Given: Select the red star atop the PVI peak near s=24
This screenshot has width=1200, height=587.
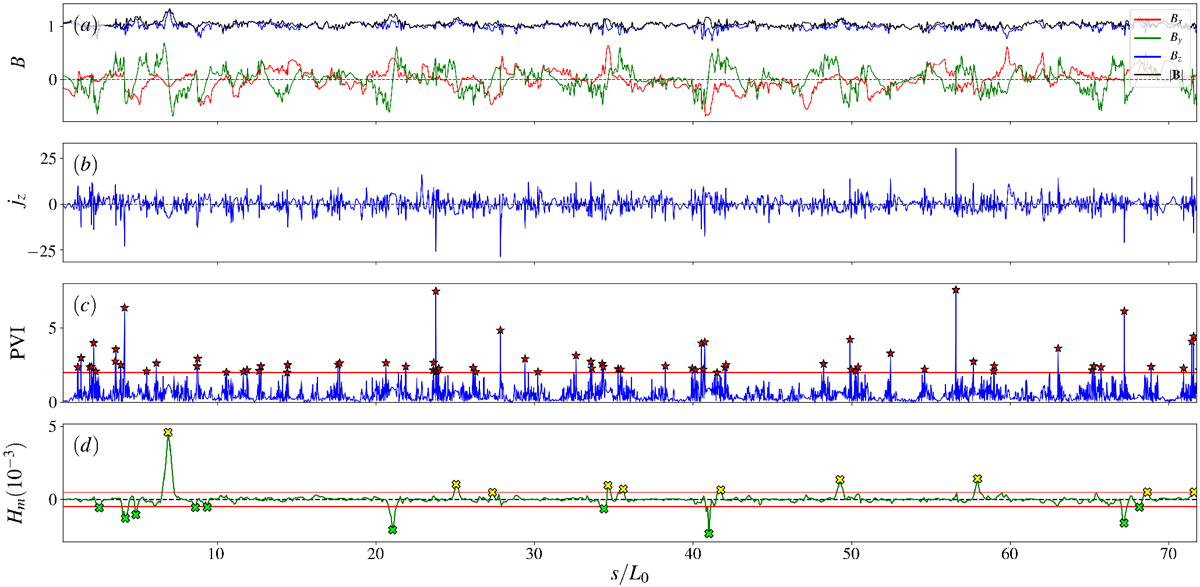Looking at the screenshot, I should (x=436, y=291).
